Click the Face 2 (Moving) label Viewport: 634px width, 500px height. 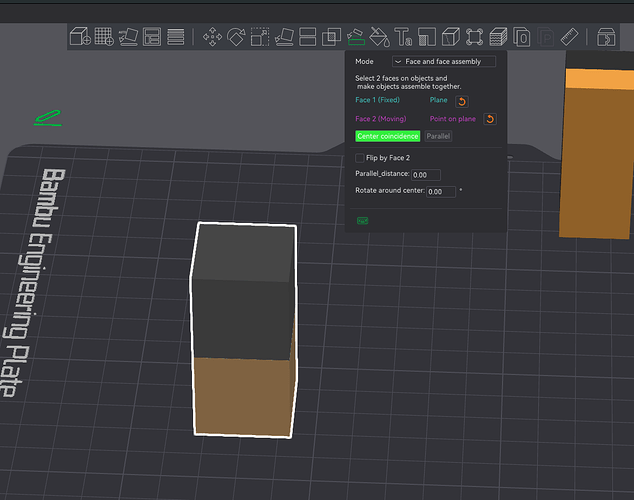380,119
